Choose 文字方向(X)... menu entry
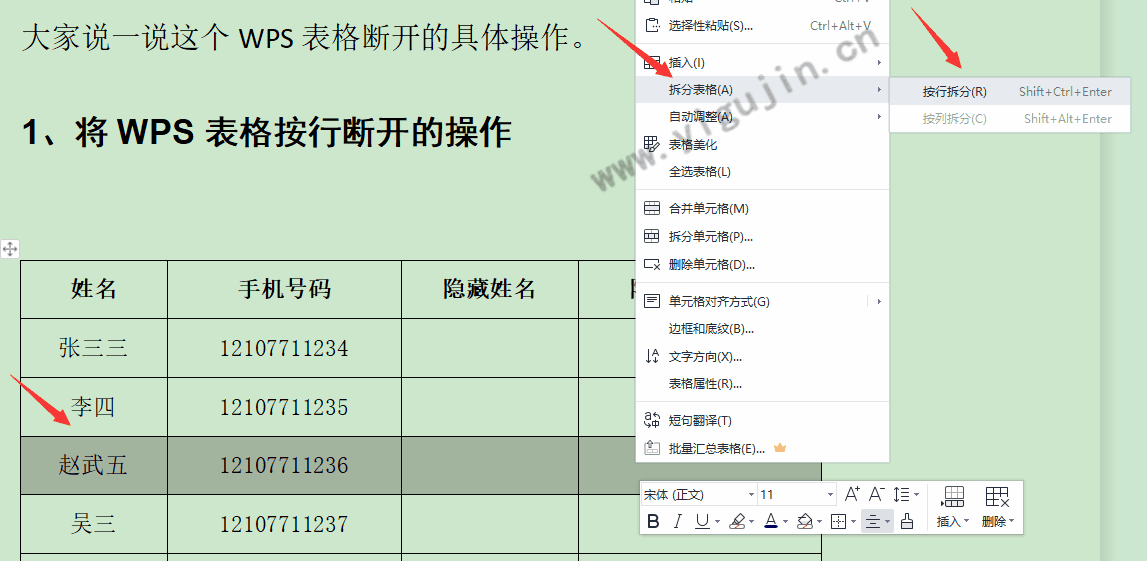 pyautogui.click(x=762, y=356)
